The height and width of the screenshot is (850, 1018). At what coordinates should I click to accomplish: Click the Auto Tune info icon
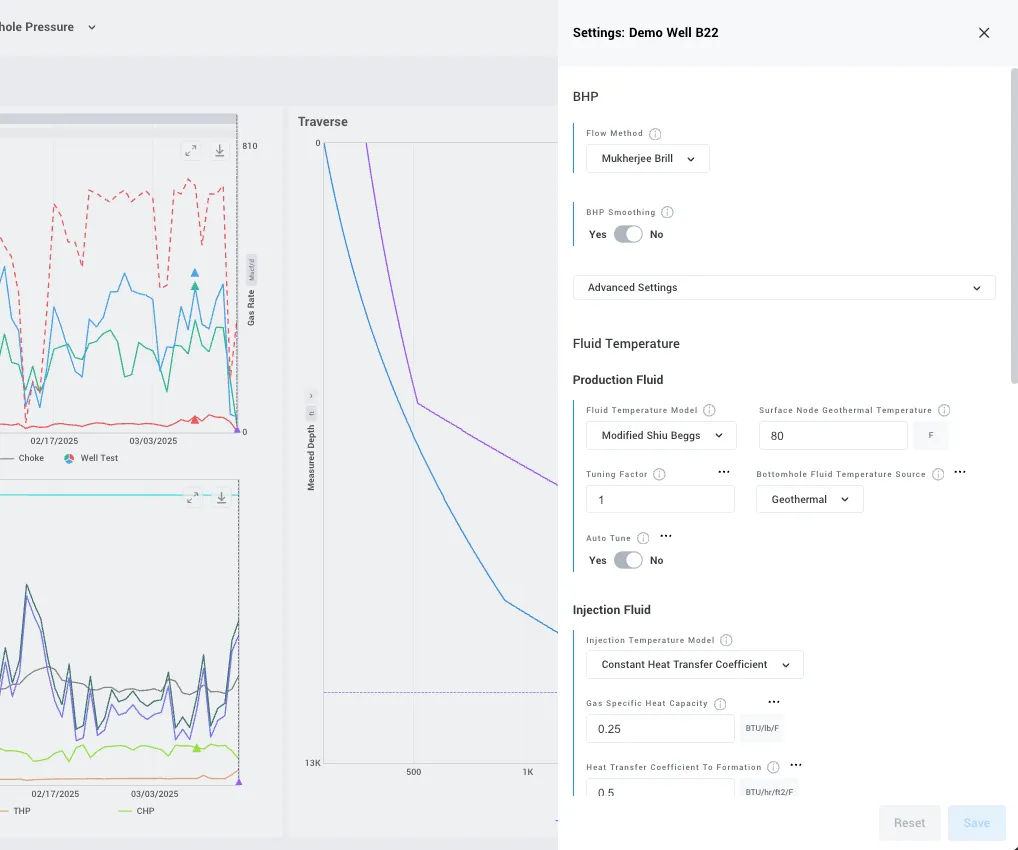[x=643, y=538]
